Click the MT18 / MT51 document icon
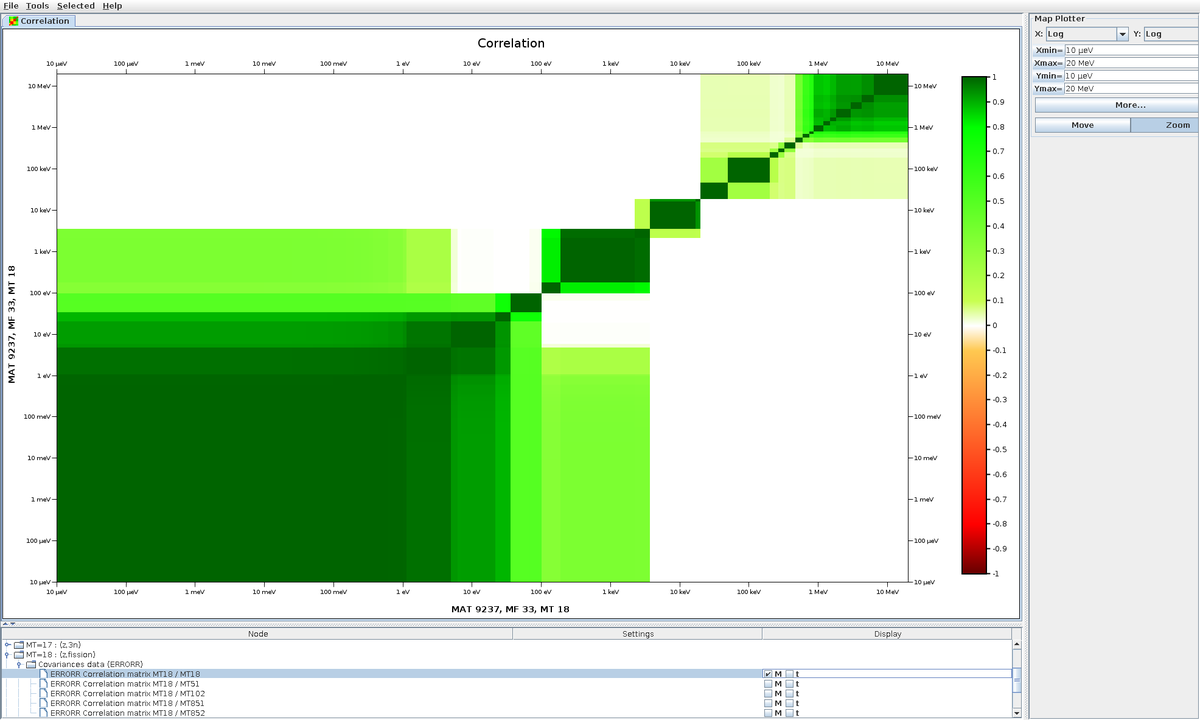Image resolution: width=1200 pixels, height=720 pixels. pos(43,684)
